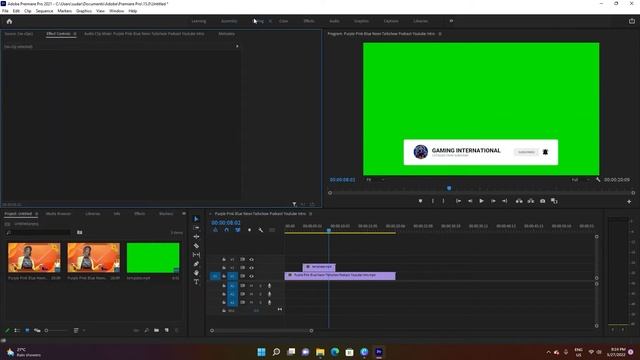Select the Selection tool arrow
Viewport: 640px width, 360px height.
click(x=196, y=219)
